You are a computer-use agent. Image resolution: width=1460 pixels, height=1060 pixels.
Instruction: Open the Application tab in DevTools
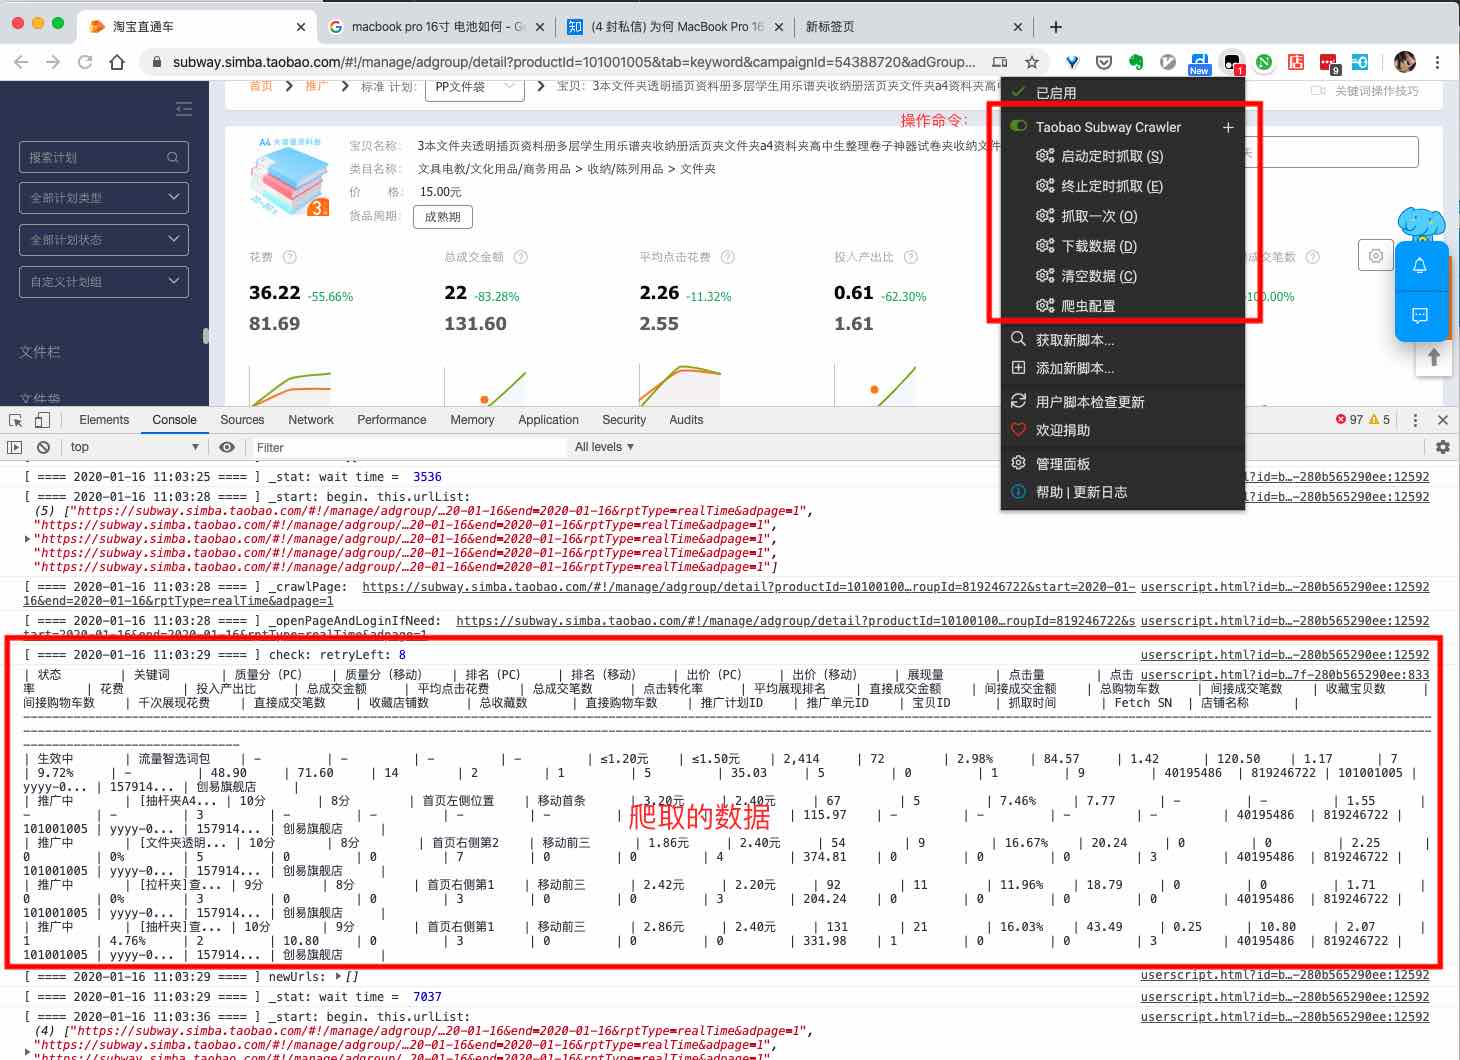548,420
